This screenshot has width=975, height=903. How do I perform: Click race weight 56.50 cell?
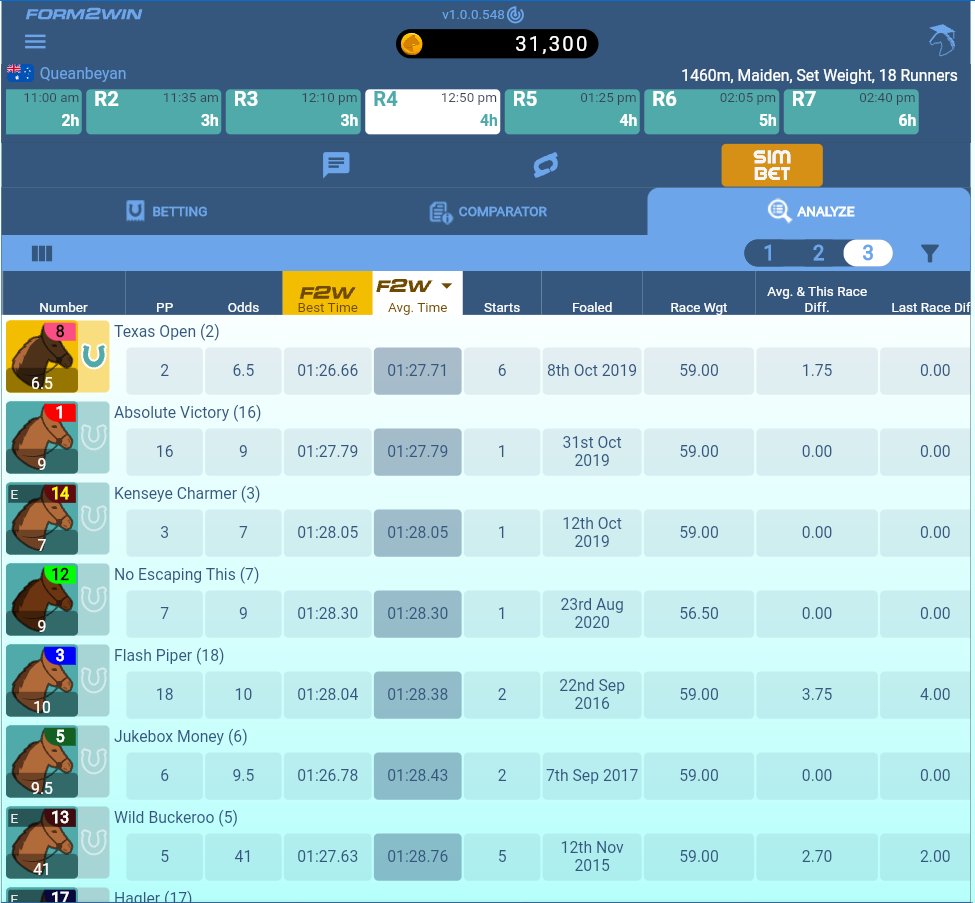[x=699, y=614]
